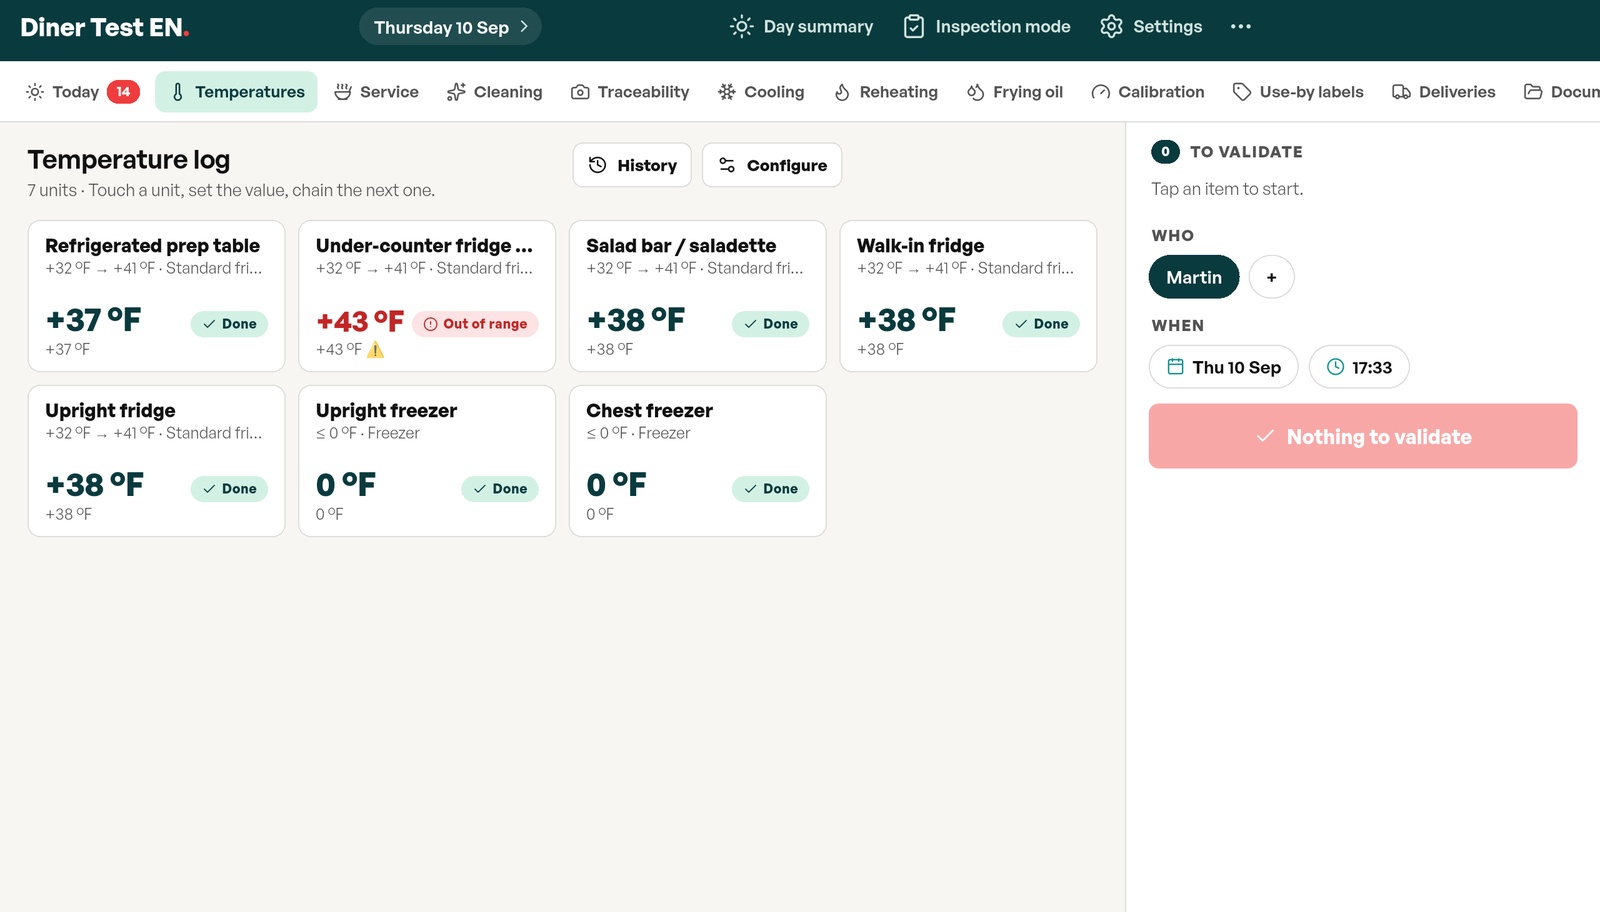Click the Inspection mode clipboard icon
This screenshot has width=1600, height=912.
click(914, 27)
